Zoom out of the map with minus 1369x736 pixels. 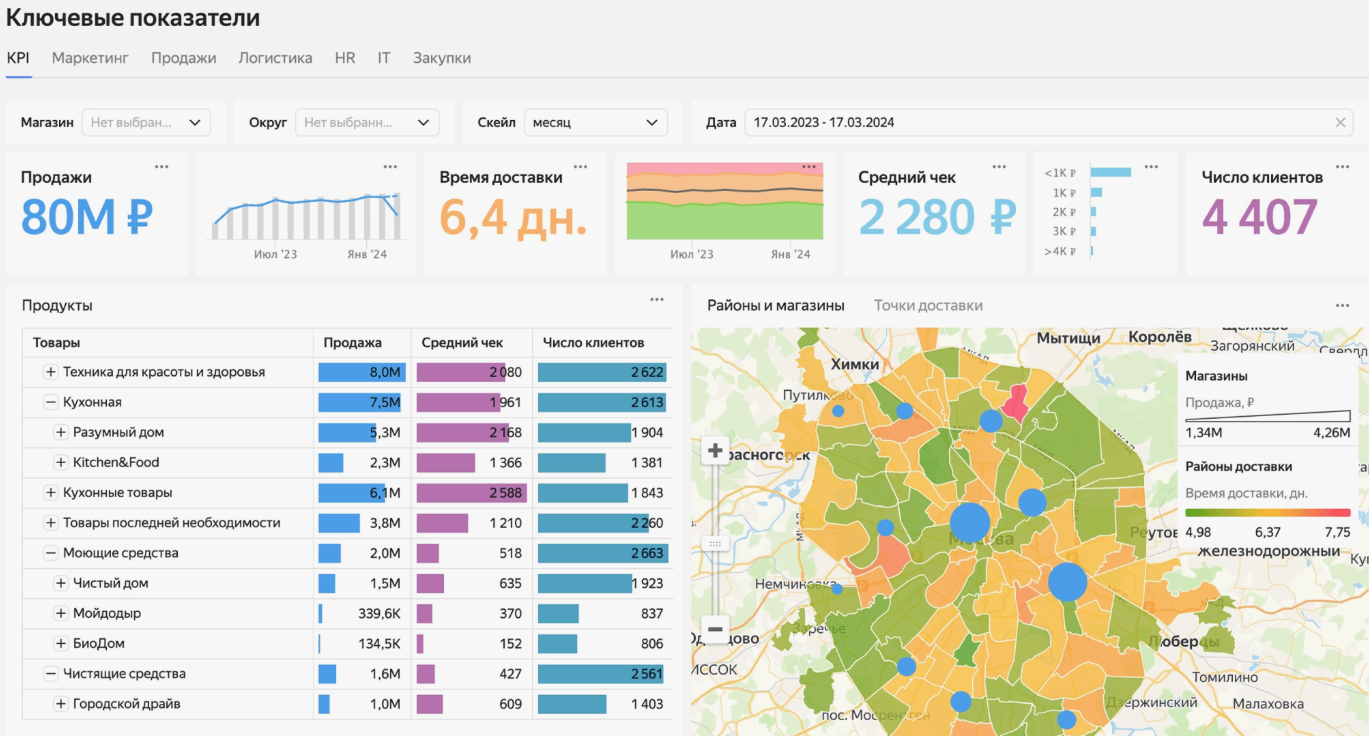(715, 630)
